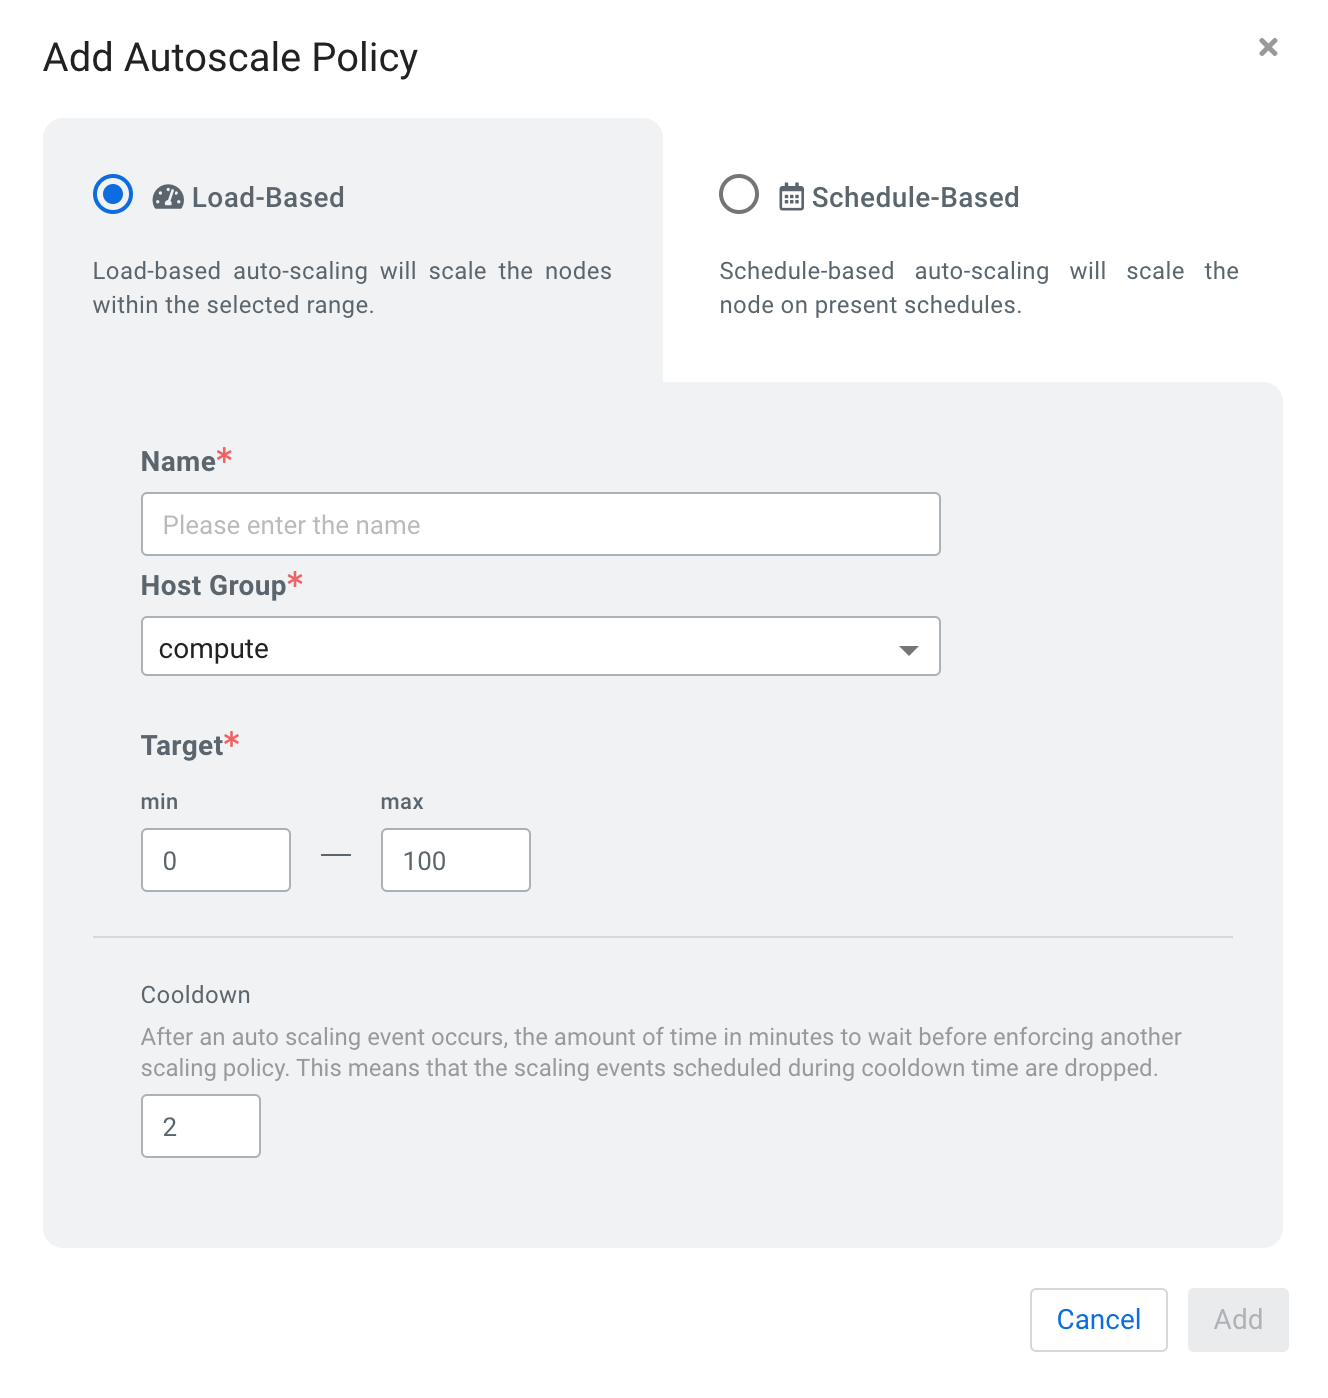Select the Load-Based radio button
This screenshot has height=1398, width=1328.
113,194
